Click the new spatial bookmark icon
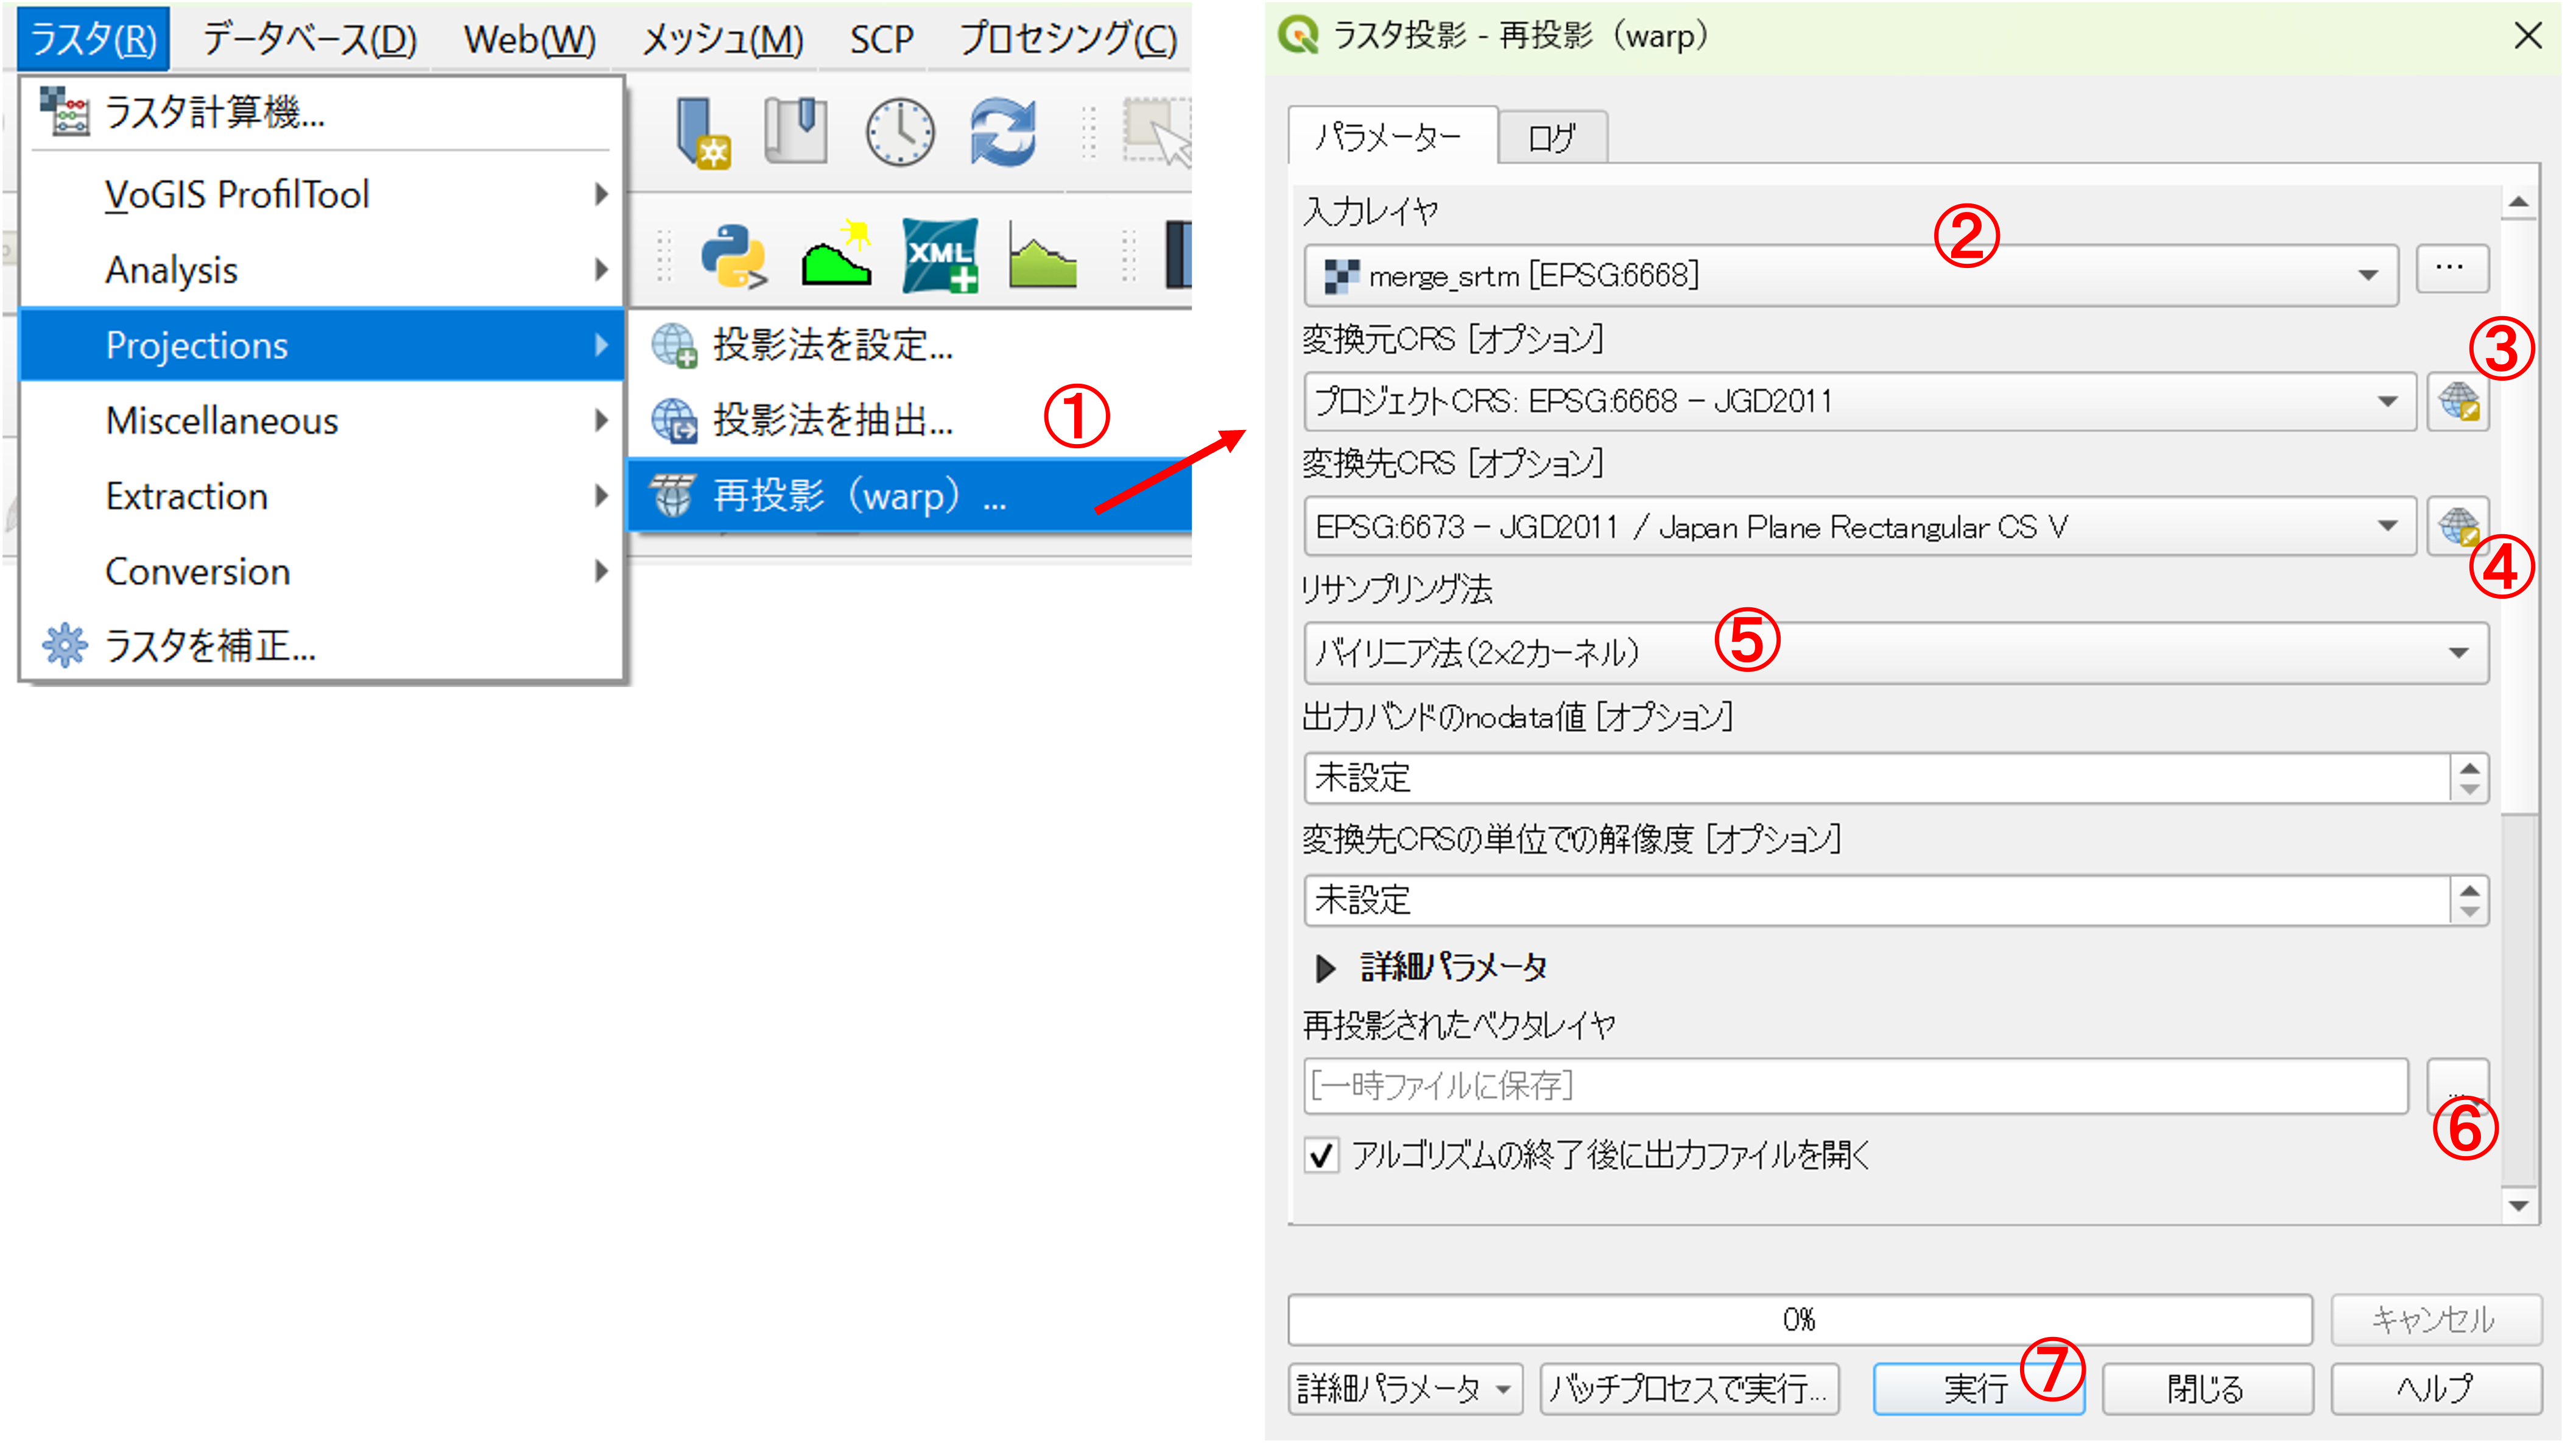The width and height of the screenshot is (2576, 1446). pyautogui.click(x=703, y=132)
